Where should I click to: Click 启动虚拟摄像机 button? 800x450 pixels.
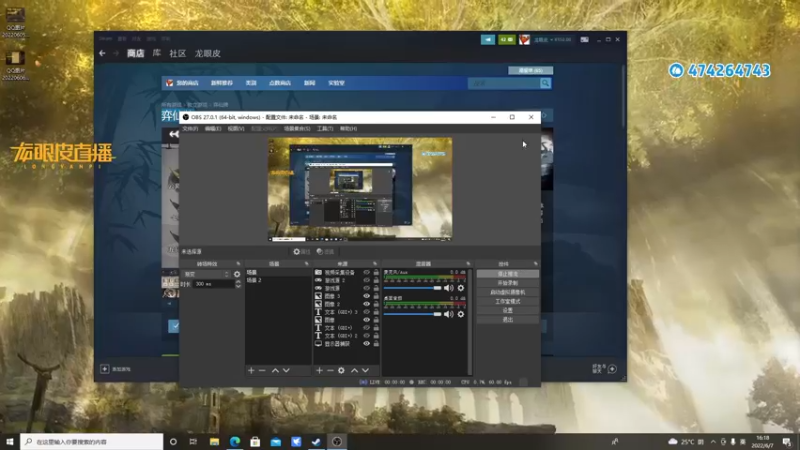[x=508, y=292]
